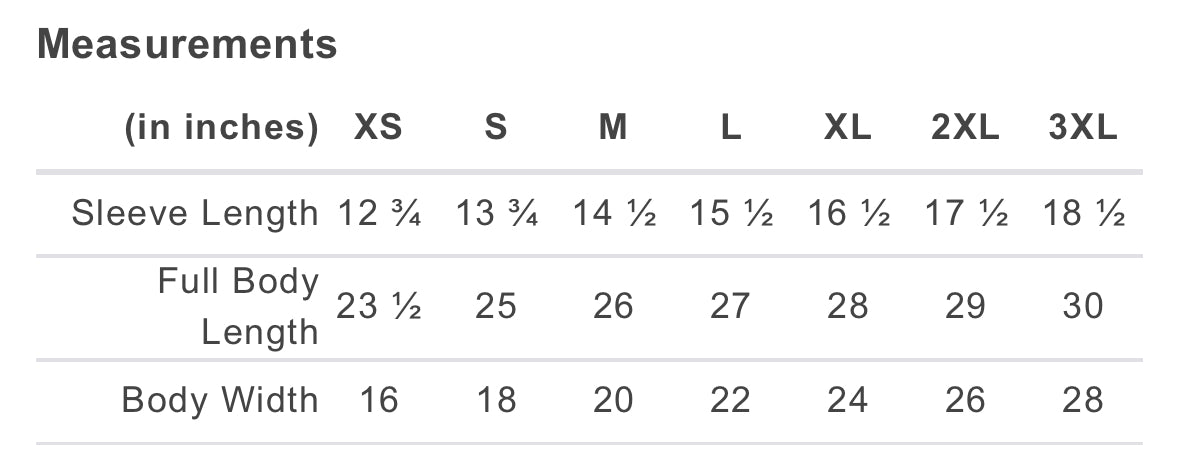Click 2XL sleeve length value 17 ½
Screen dimensions: 1179x462
pyautogui.click(x=965, y=214)
